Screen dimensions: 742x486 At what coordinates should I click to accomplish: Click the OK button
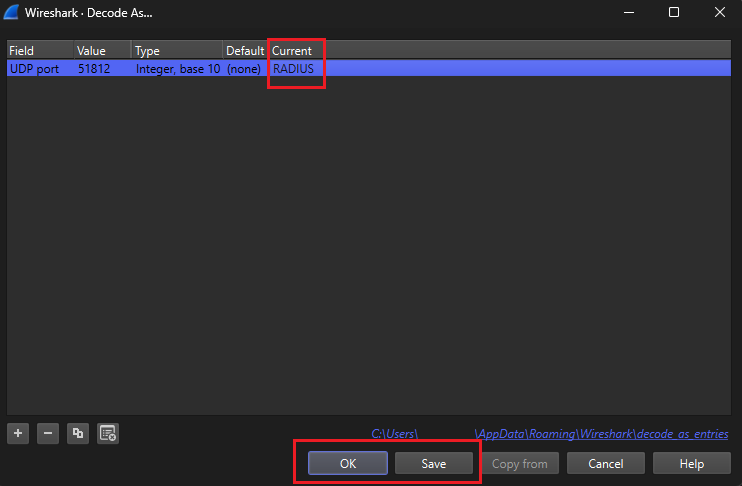348,463
